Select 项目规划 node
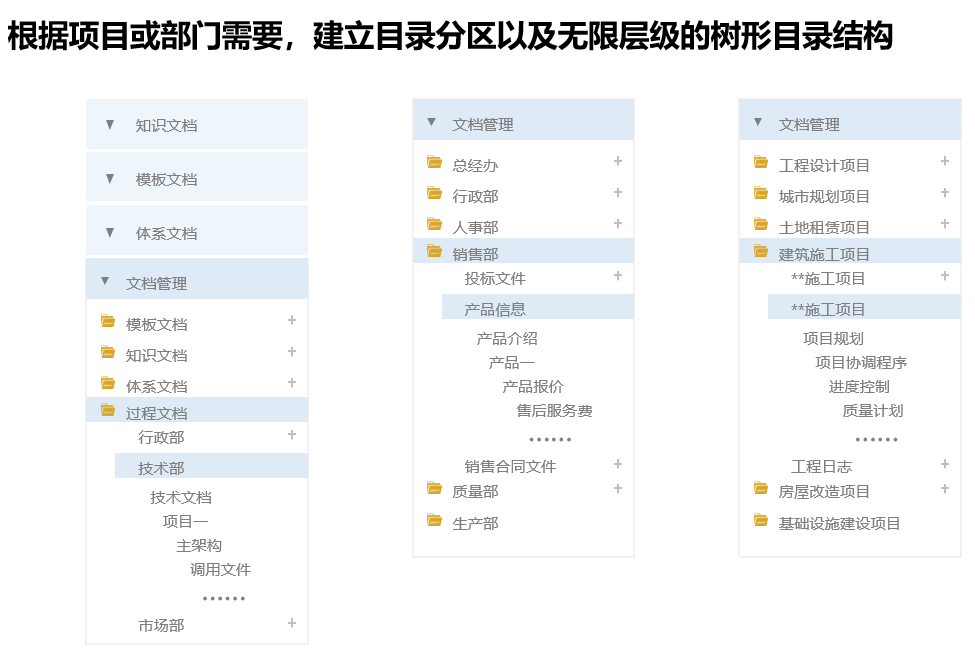 pos(833,338)
